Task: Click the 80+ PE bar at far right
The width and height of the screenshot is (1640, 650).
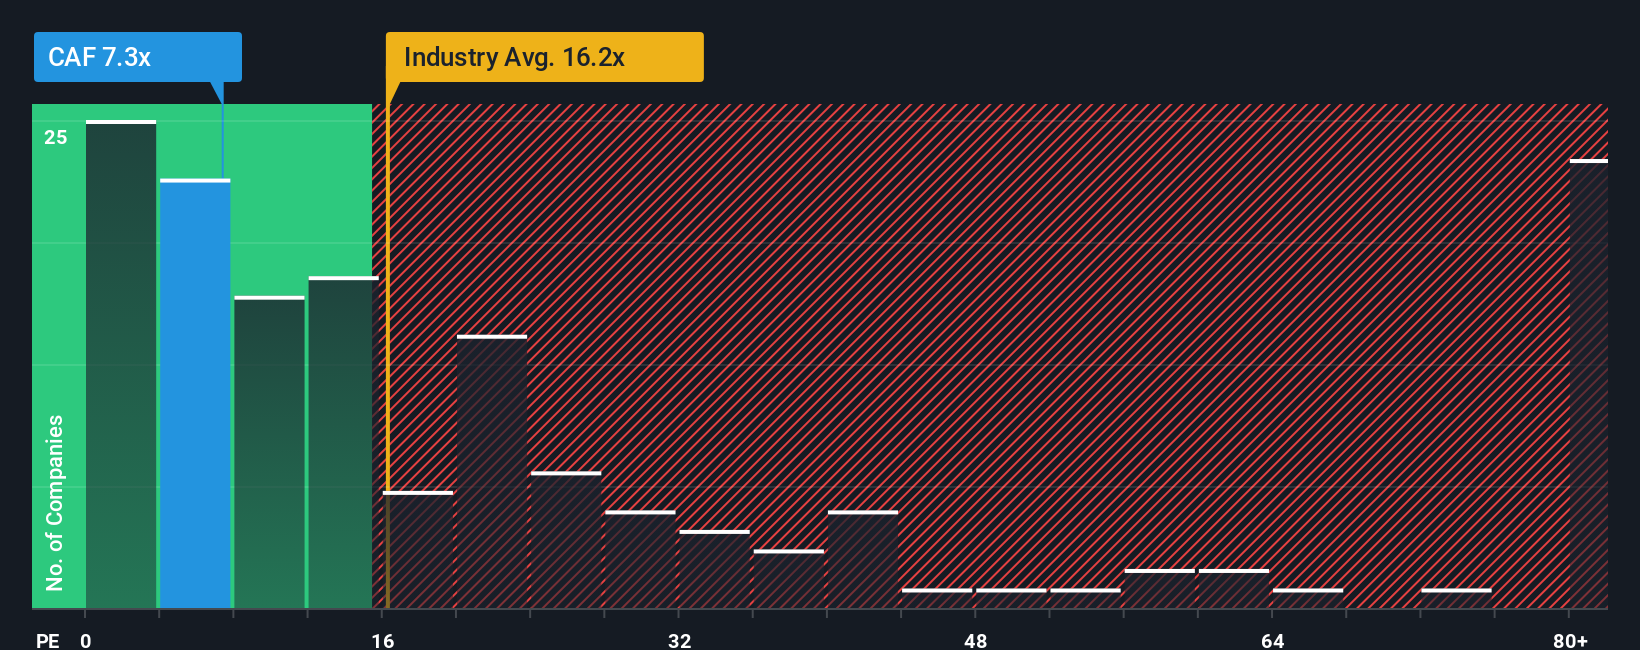Action: point(1589,384)
